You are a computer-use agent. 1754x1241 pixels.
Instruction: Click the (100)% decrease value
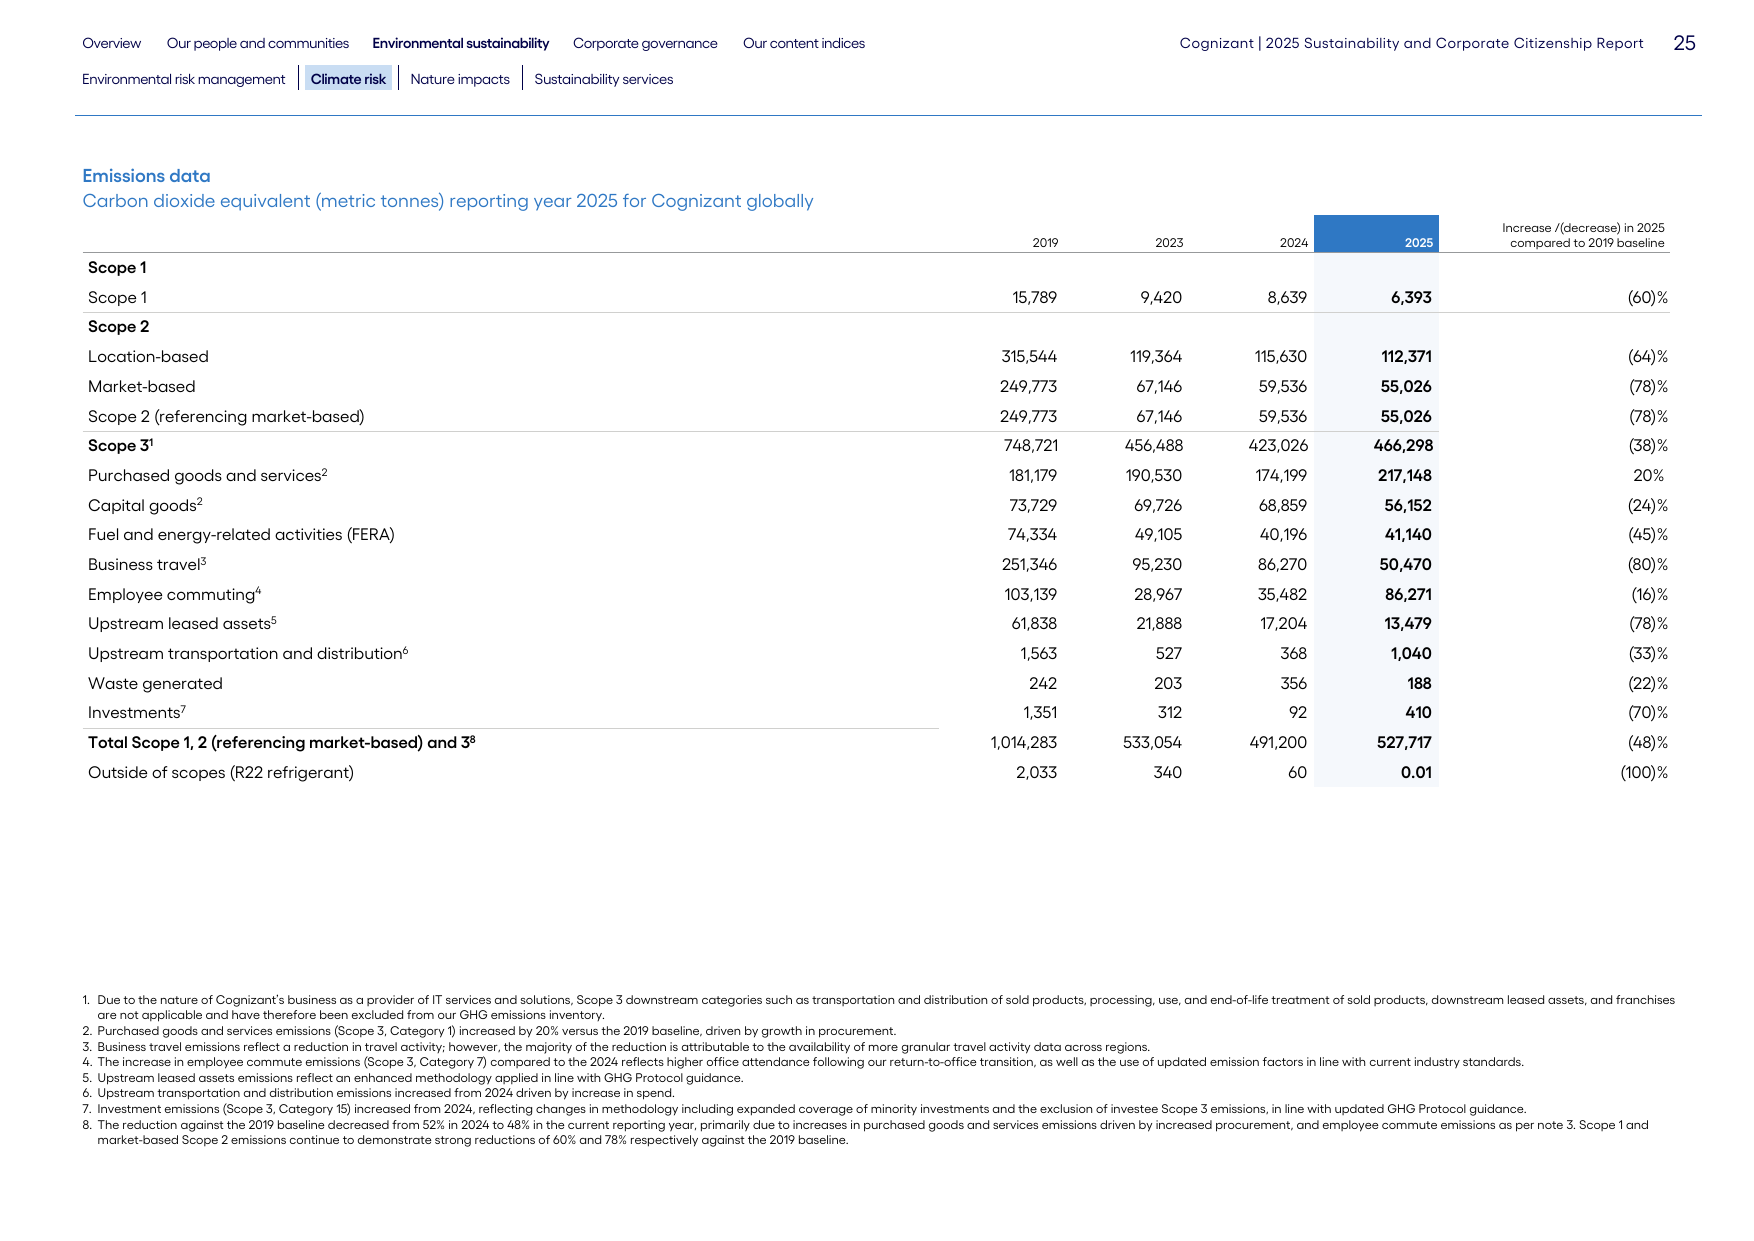(1644, 773)
